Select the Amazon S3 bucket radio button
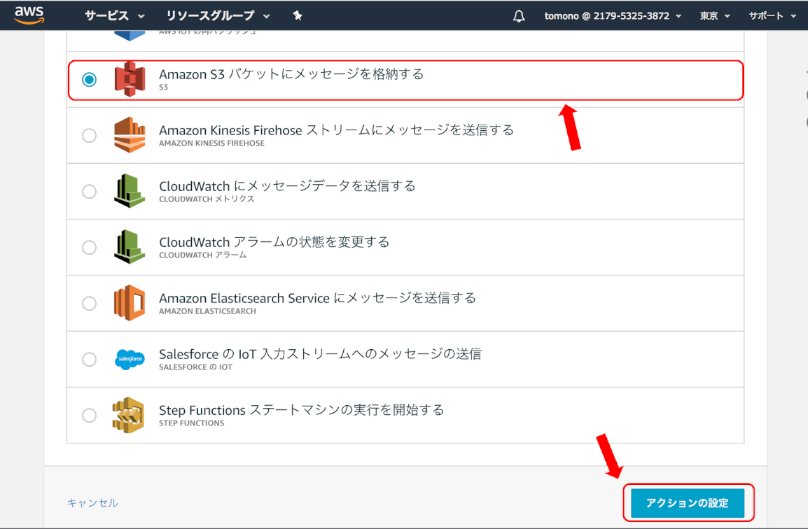The image size is (808, 529). pyautogui.click(x=89, y=79)
